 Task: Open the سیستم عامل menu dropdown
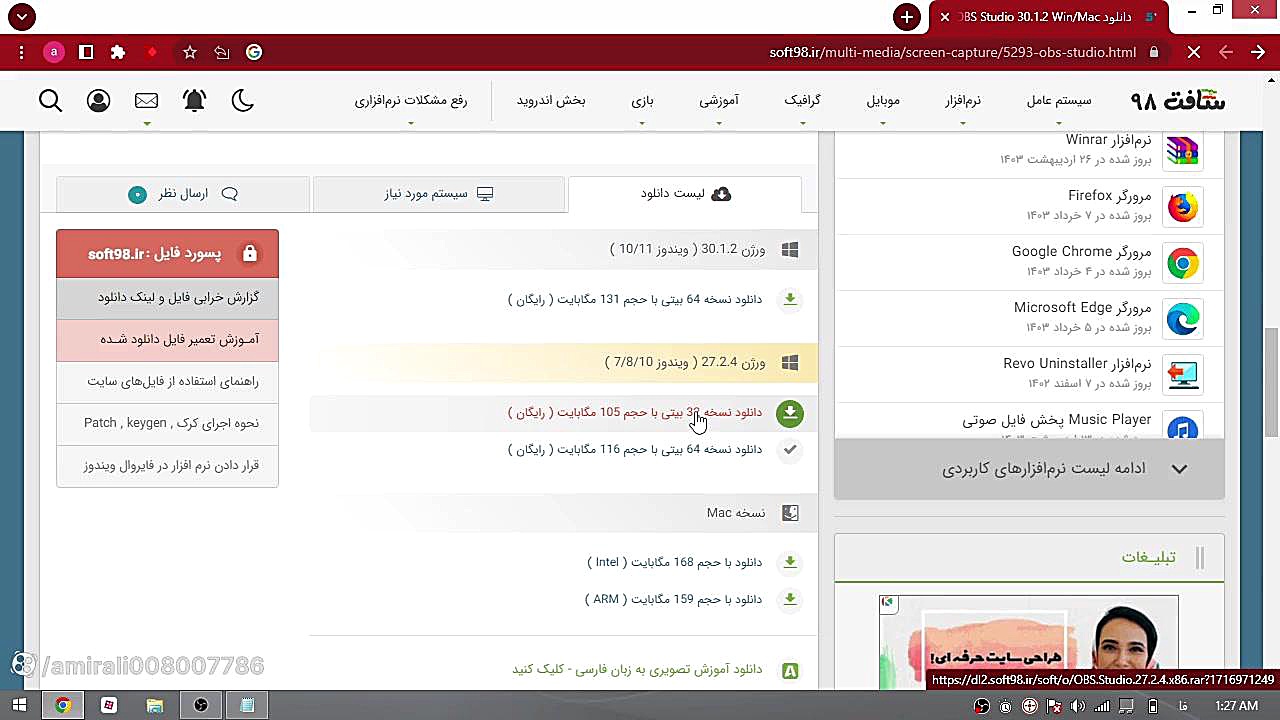pyautogui.click(x=1059, y=101)
